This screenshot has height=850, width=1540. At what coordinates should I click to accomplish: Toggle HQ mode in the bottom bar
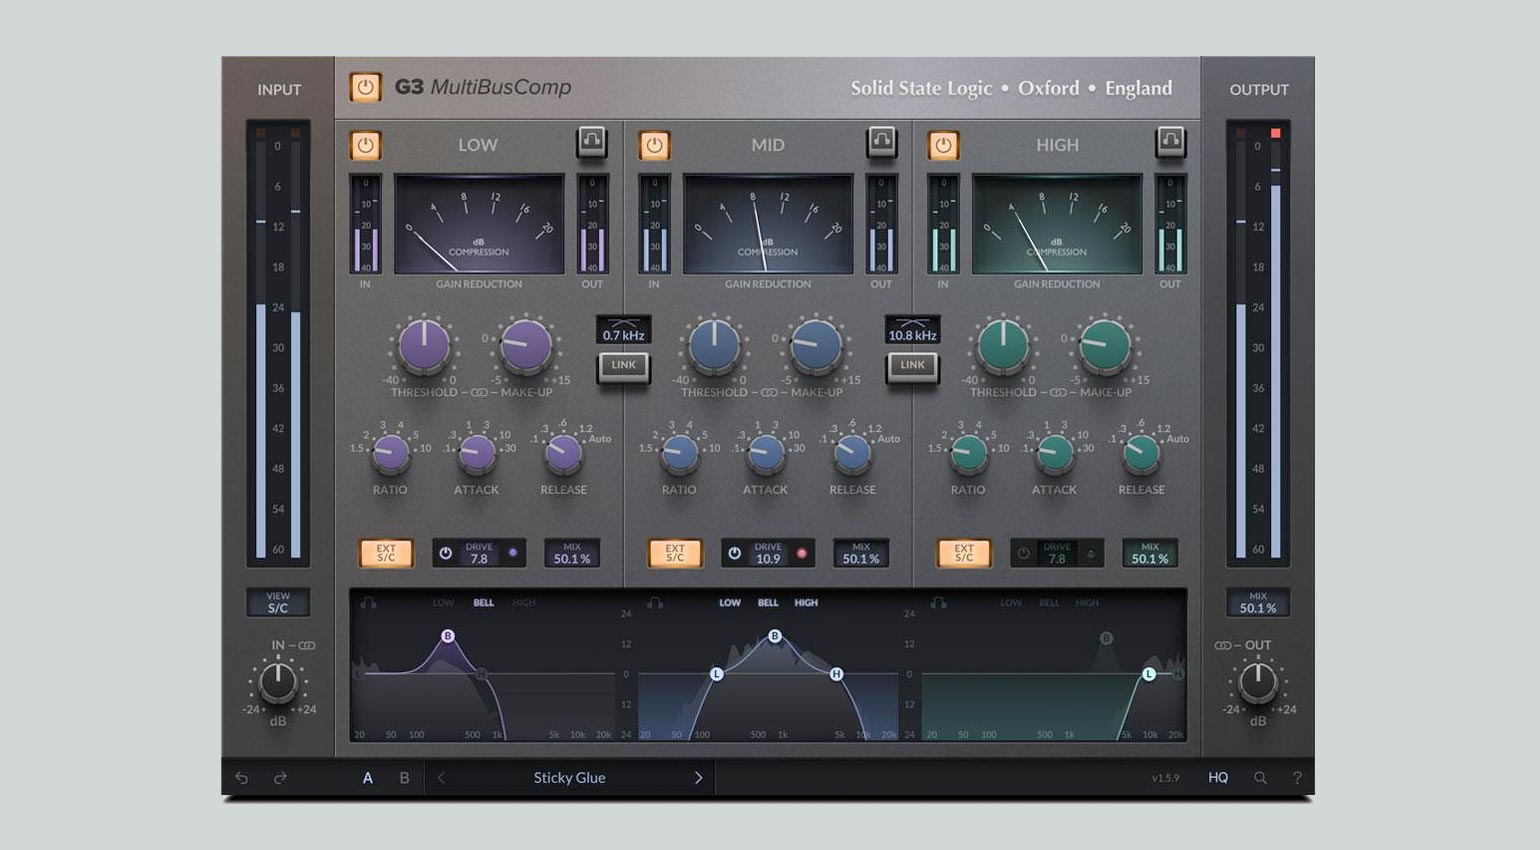pos(1218,777)
